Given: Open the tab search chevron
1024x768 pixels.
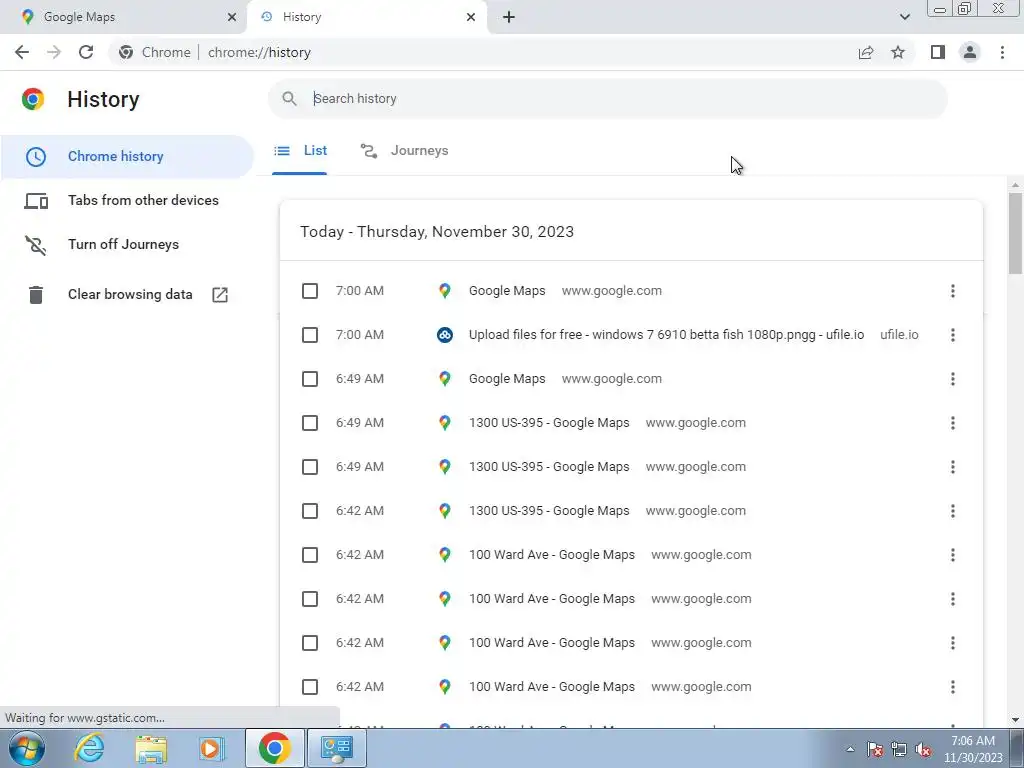Looking at the screenshot, I should pyautogui.click(x=904, y=17).
